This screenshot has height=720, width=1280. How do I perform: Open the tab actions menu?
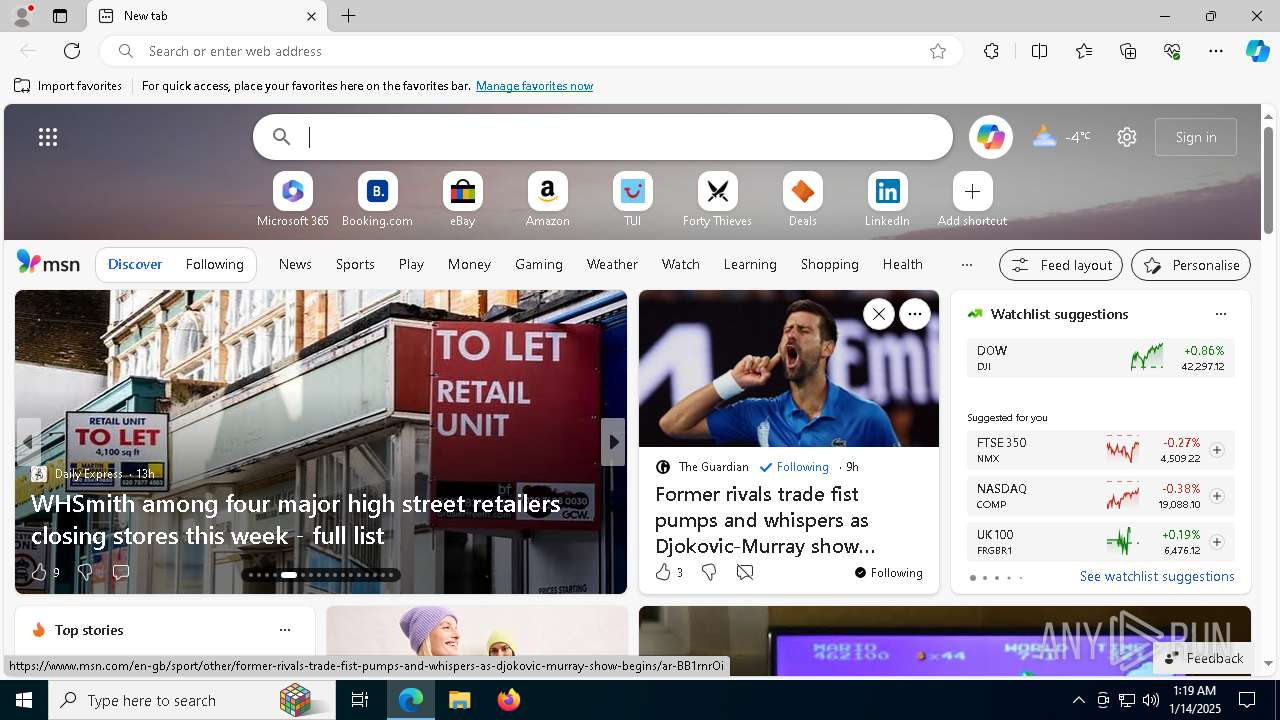point(60,16)
